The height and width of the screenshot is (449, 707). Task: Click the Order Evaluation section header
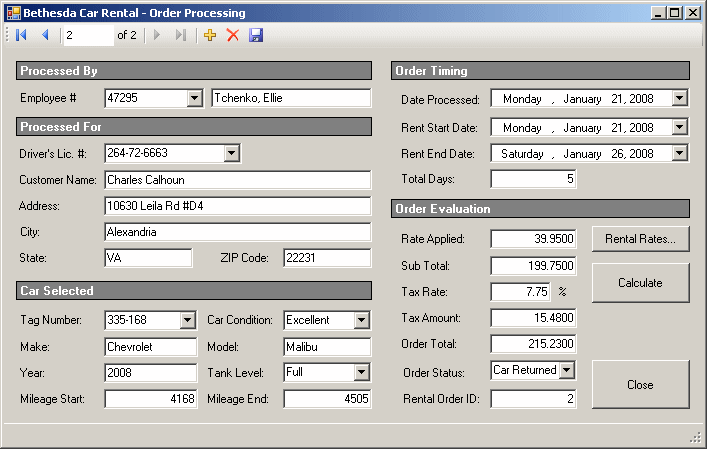tap(540, 209)
